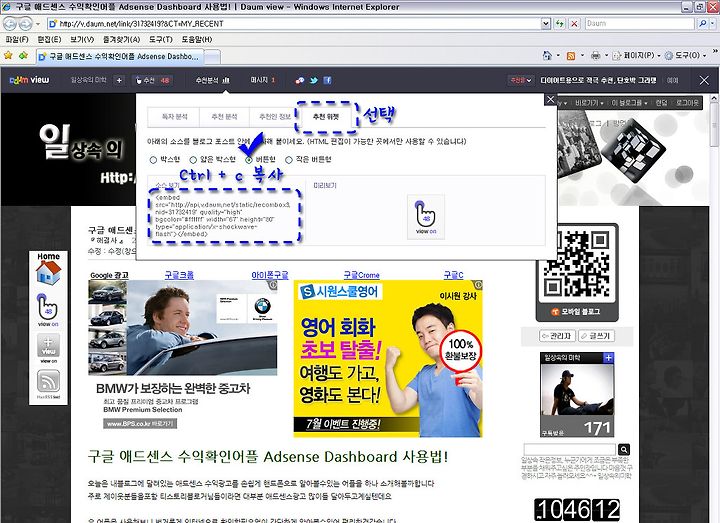The image size is (720, 523).
Task: Close the widget popup with its X button
Action: [x=551, y=99]
